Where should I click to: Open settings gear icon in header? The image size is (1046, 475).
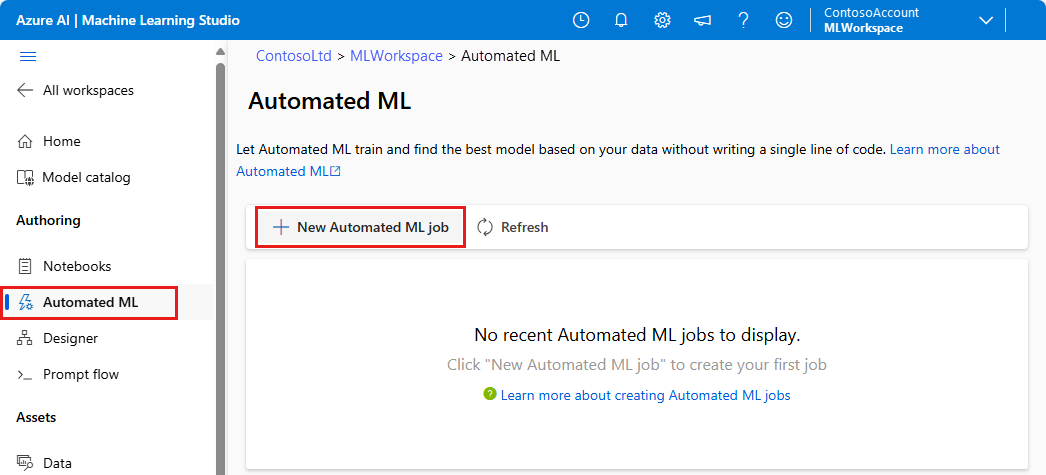point(662,21)
